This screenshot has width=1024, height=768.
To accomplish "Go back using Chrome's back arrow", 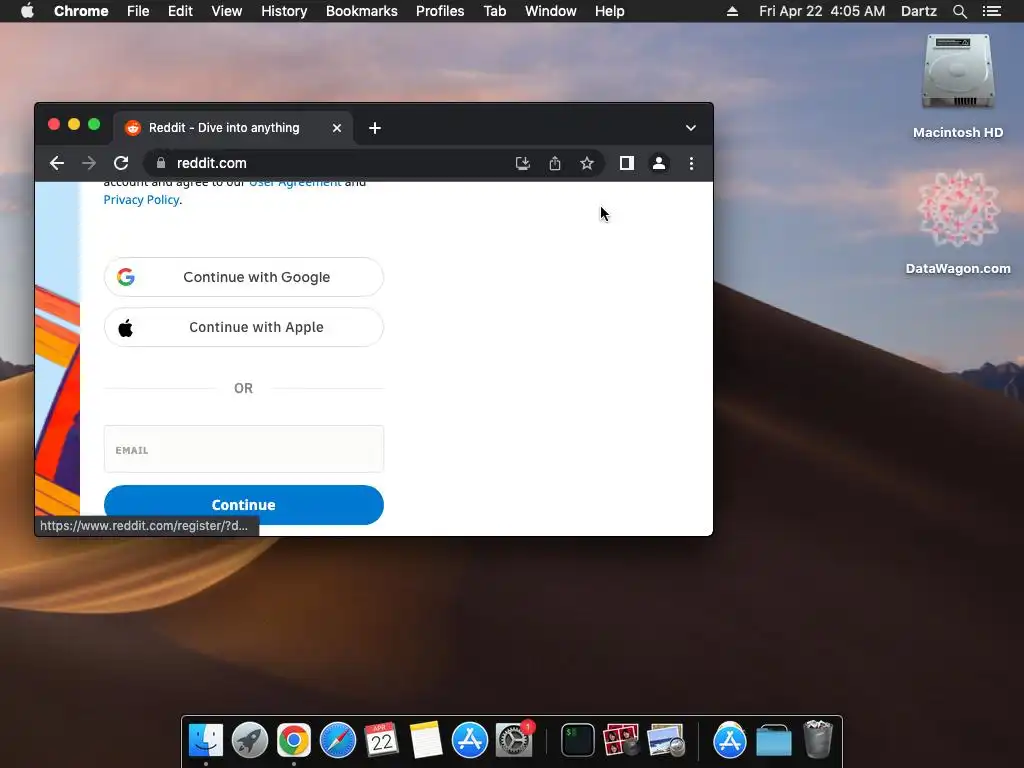I will point(57,163).
